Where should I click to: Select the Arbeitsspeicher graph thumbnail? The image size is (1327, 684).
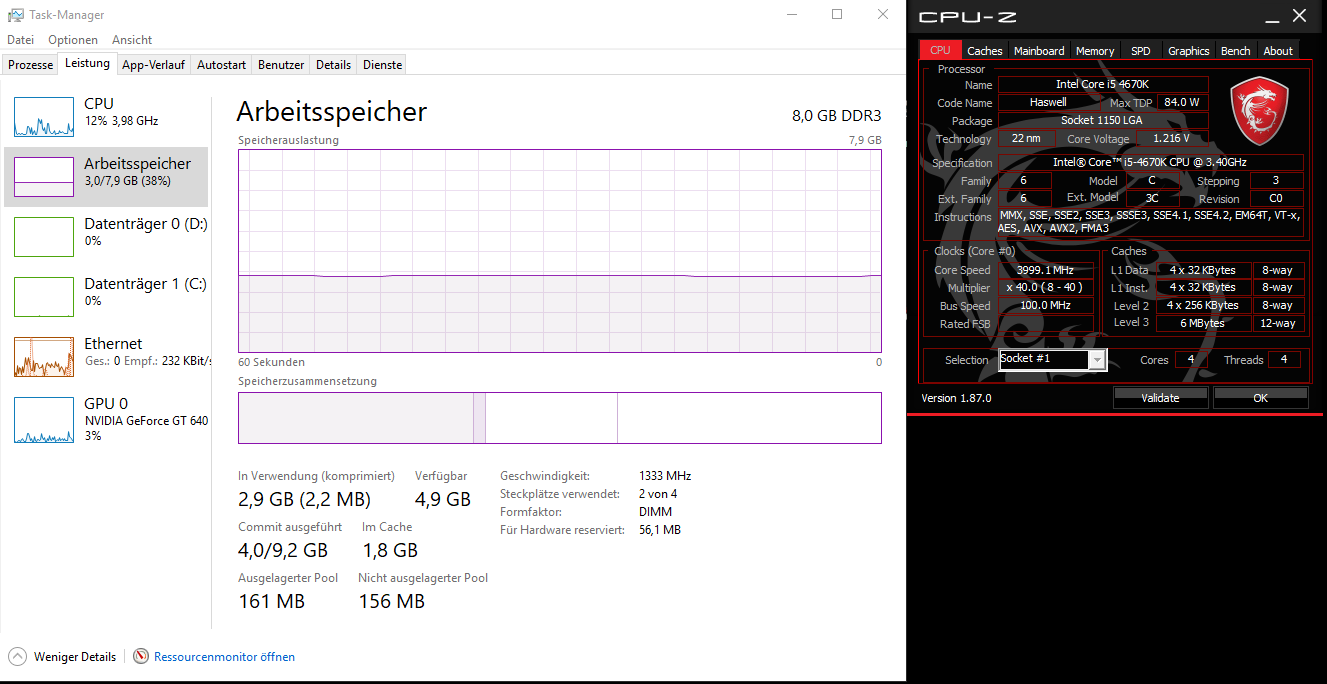tap(44, 177)
